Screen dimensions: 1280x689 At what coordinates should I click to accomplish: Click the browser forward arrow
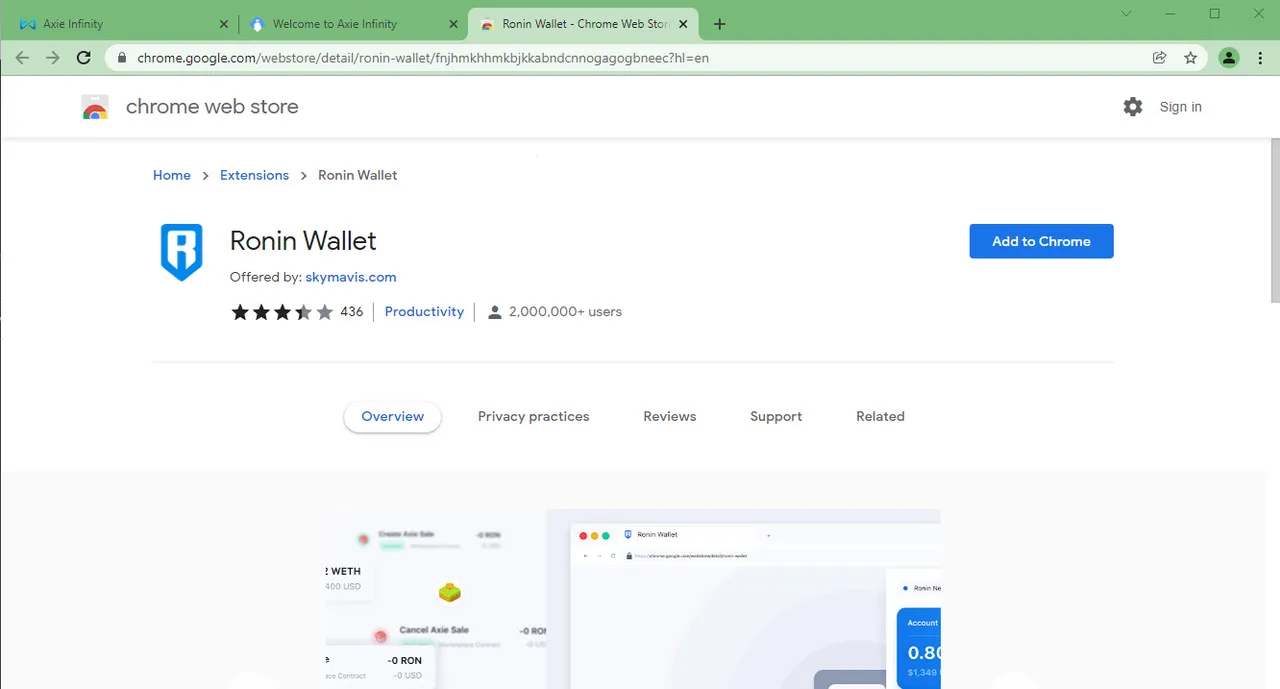(x=53, y=58)
